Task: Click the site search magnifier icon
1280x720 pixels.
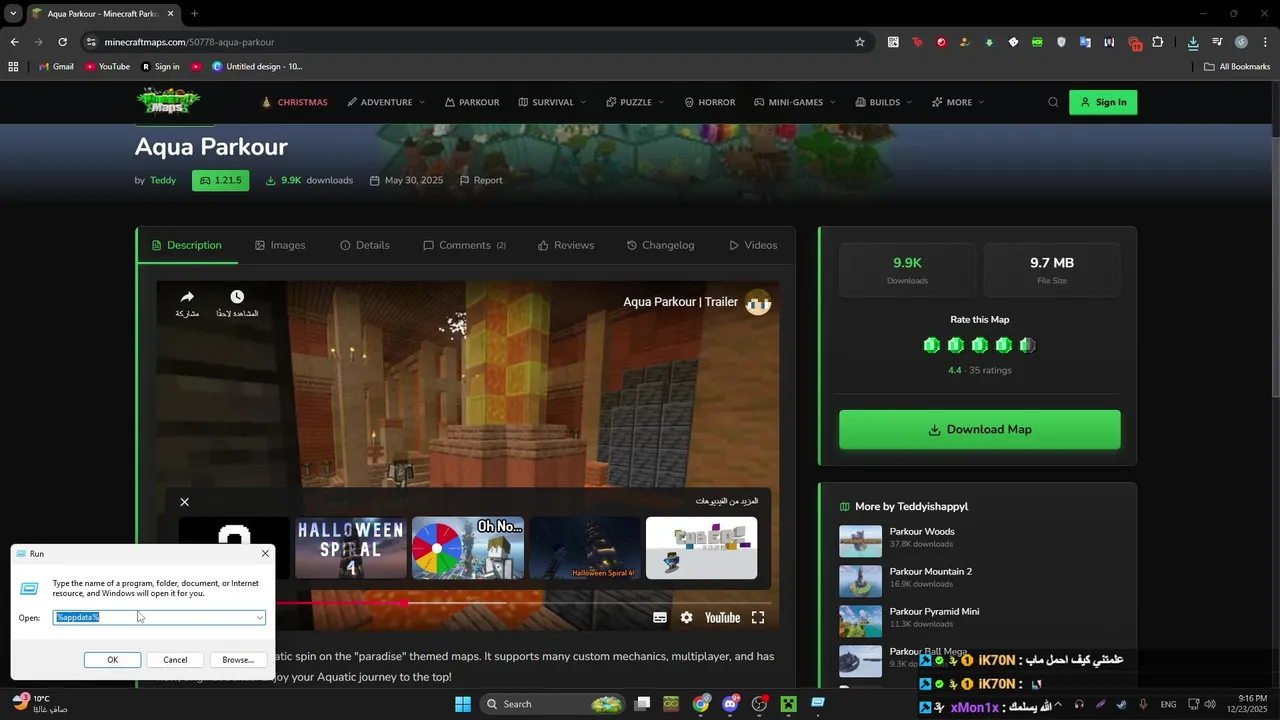Action: pos(1053,102)
